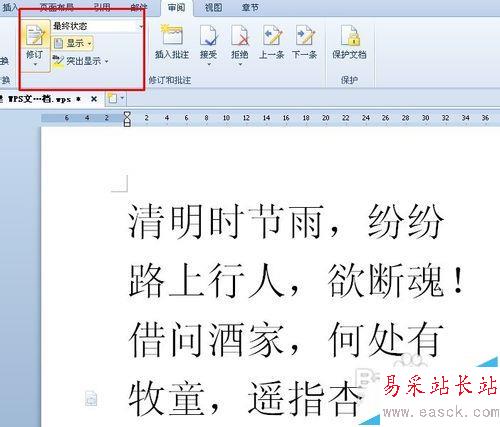Switch to the 插入 insert tab
This screenshot has width=500, height=427.
[10, 7]
